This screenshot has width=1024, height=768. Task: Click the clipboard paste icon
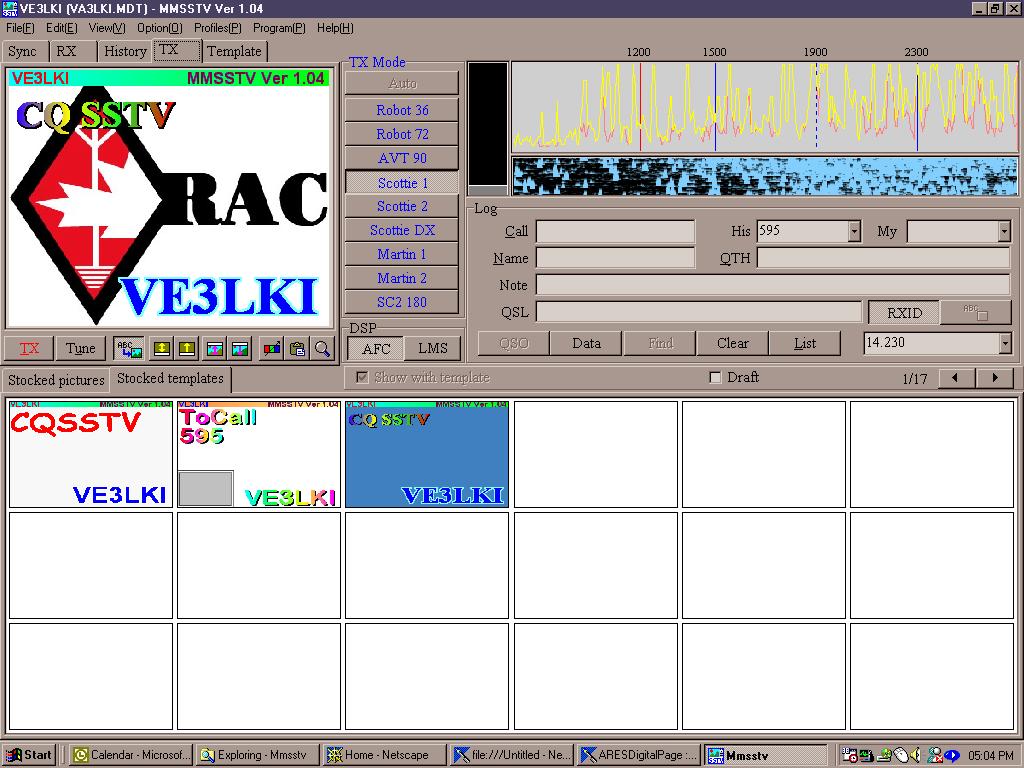click(x=297, y=349)
